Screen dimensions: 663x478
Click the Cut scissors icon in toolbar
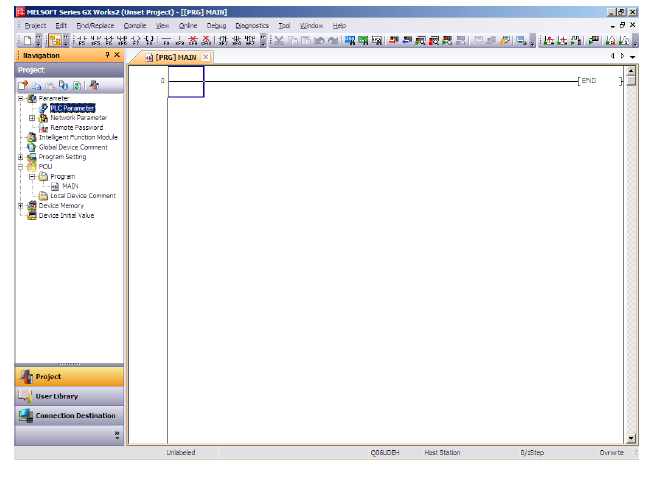(x=279, y=40)
